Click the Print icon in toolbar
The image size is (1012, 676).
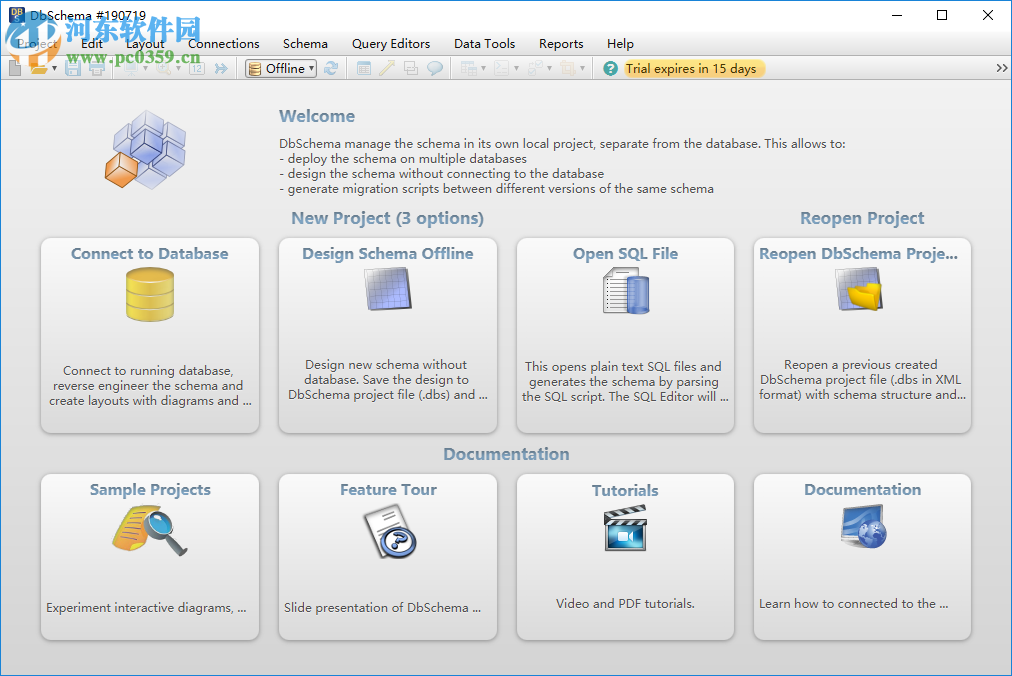[97, 68]
